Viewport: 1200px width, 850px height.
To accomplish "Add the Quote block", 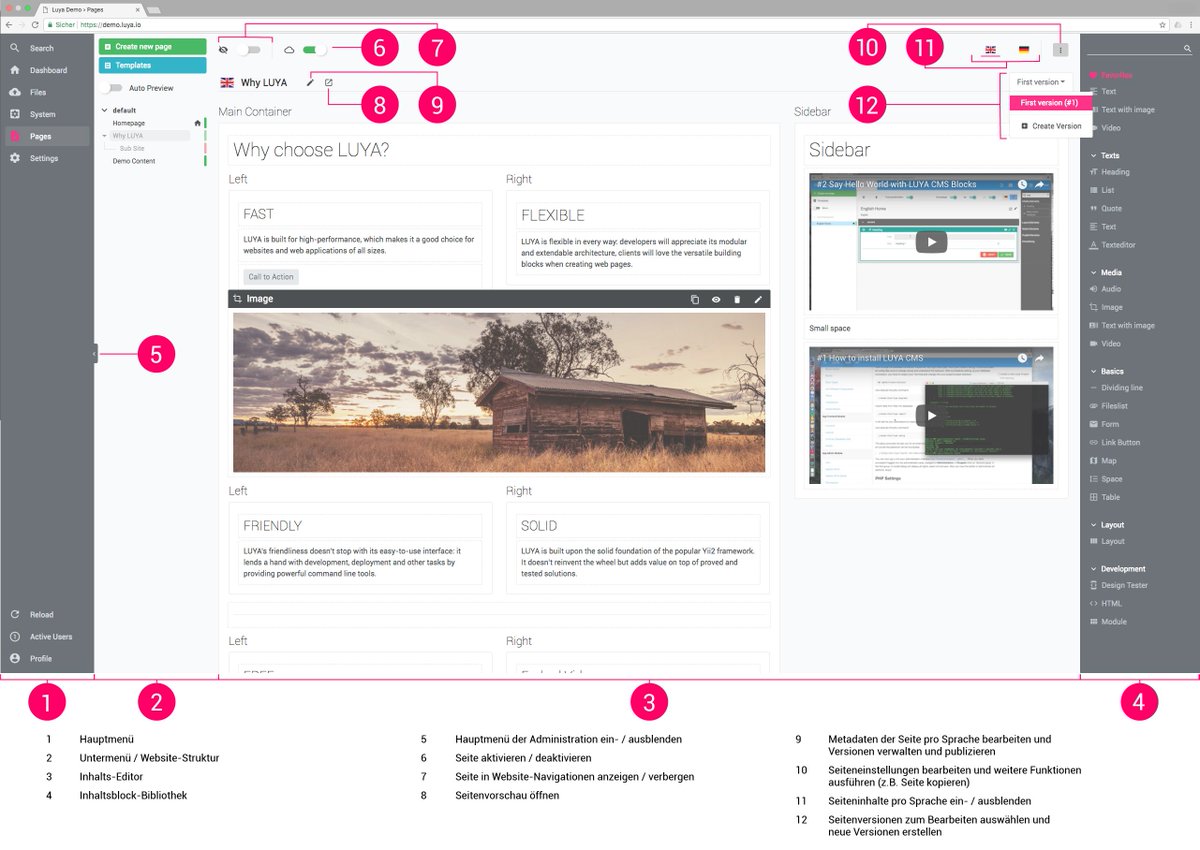I will tap(1111, 209).
